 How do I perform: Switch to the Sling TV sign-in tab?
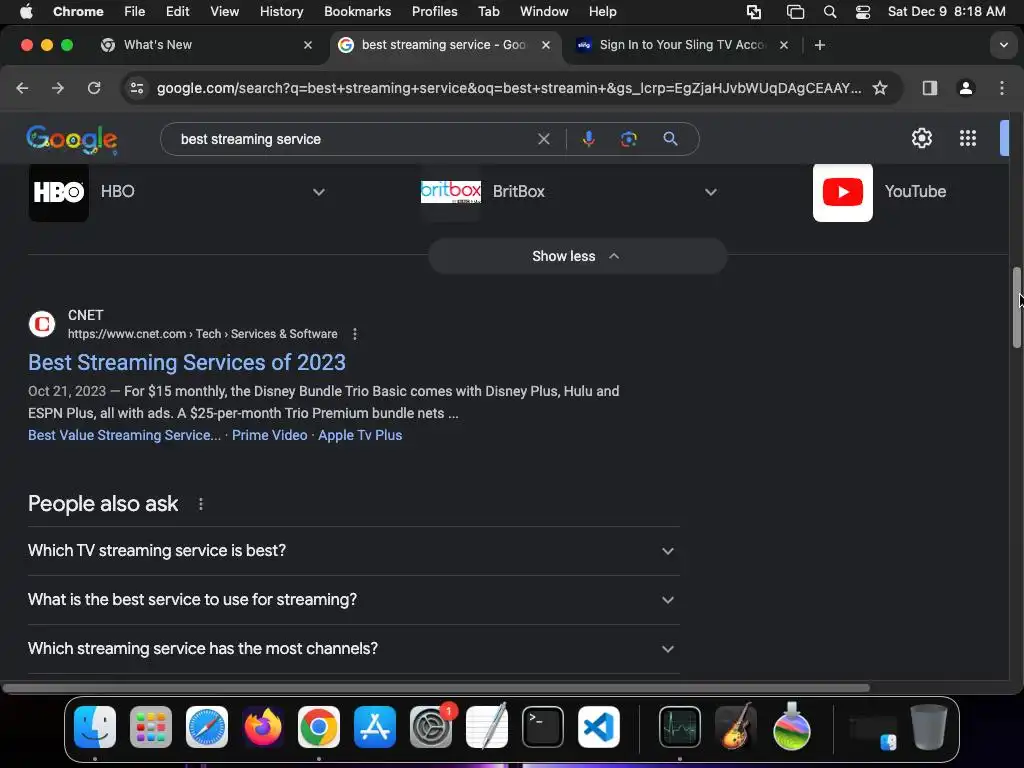point(679,45)
